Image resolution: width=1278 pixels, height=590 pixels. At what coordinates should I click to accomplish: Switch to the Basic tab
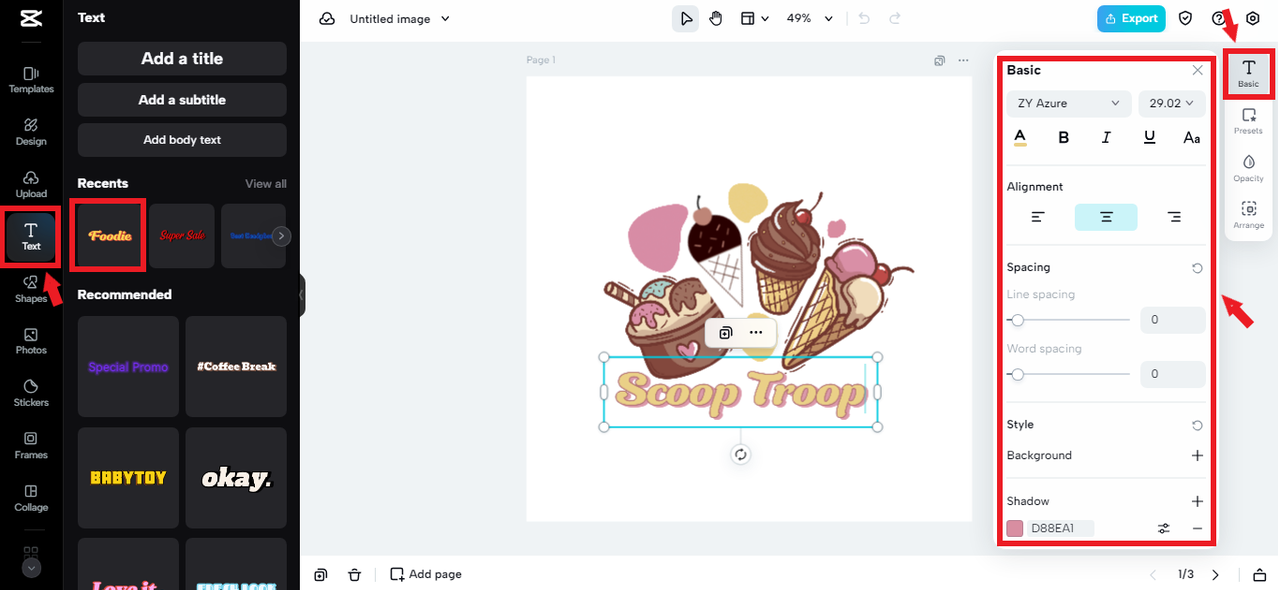(x=1248, y=73)
